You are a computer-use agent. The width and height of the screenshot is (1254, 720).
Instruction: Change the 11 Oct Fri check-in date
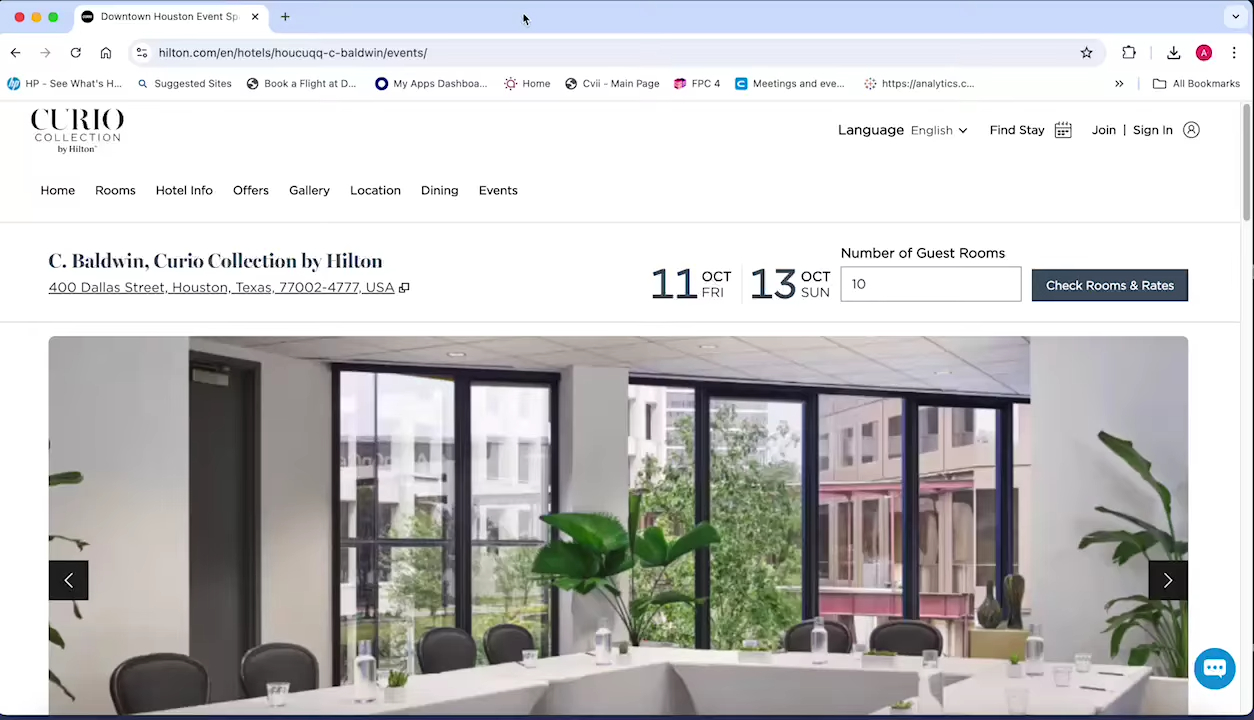click(691, 284)
